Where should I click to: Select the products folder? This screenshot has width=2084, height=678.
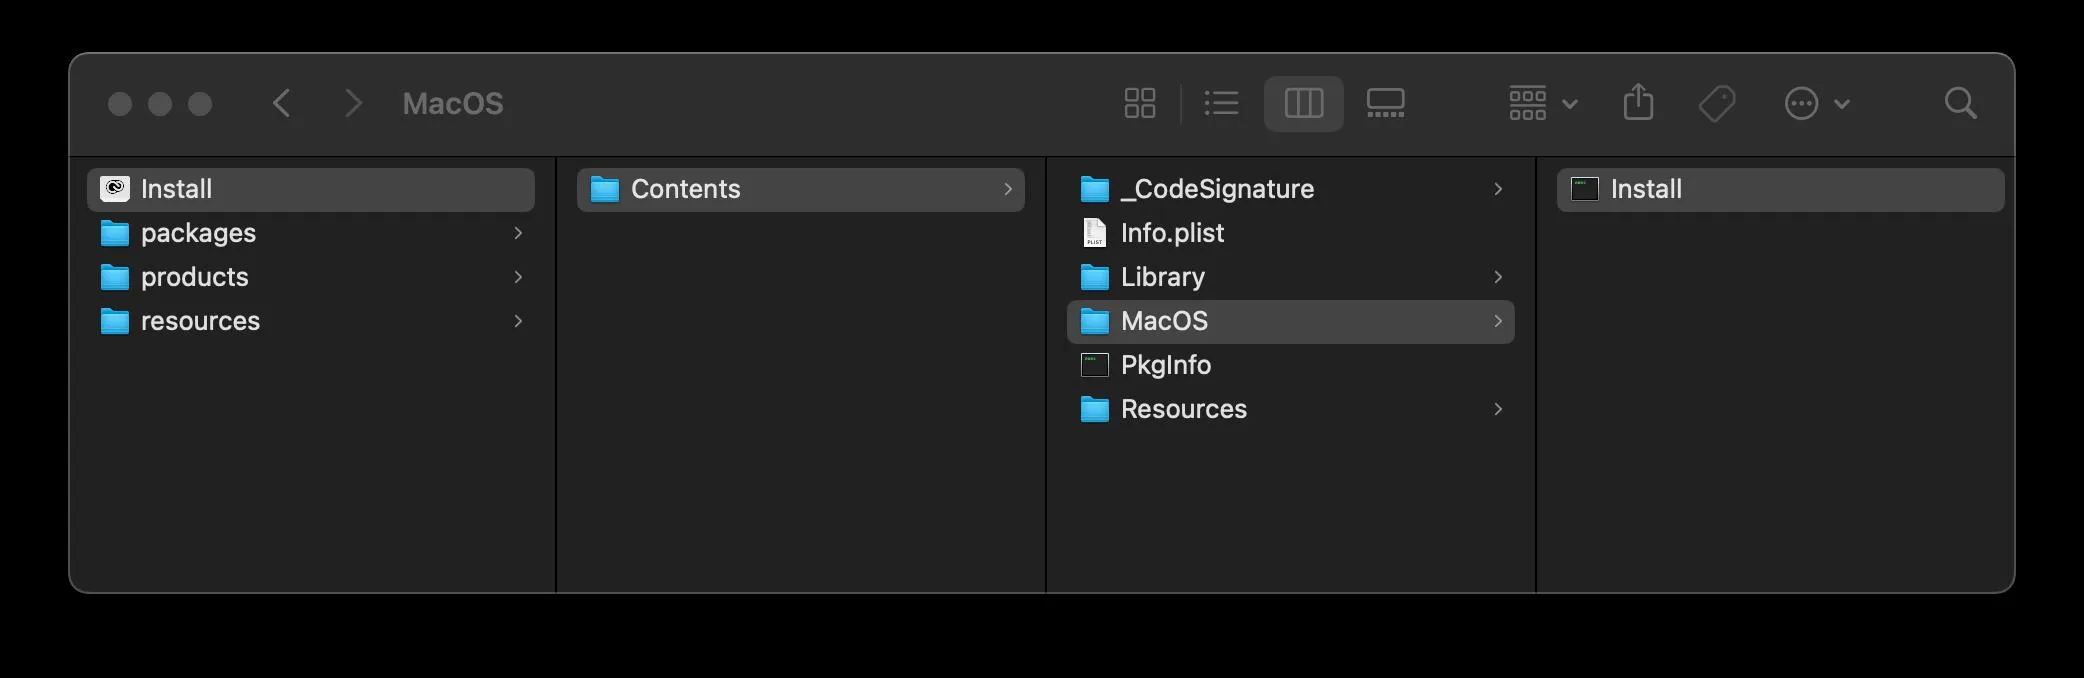tap(194, 277)
